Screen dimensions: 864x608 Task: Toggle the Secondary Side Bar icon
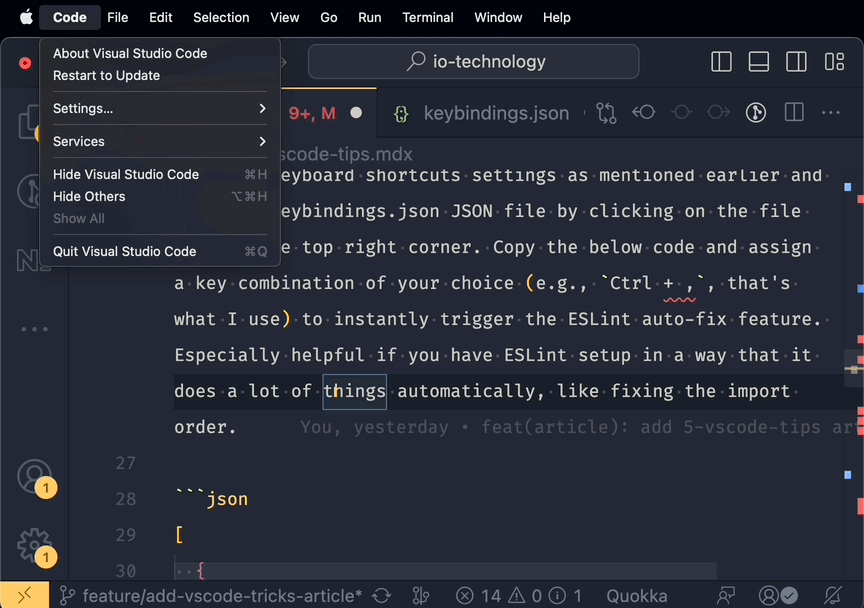(796, 61)
